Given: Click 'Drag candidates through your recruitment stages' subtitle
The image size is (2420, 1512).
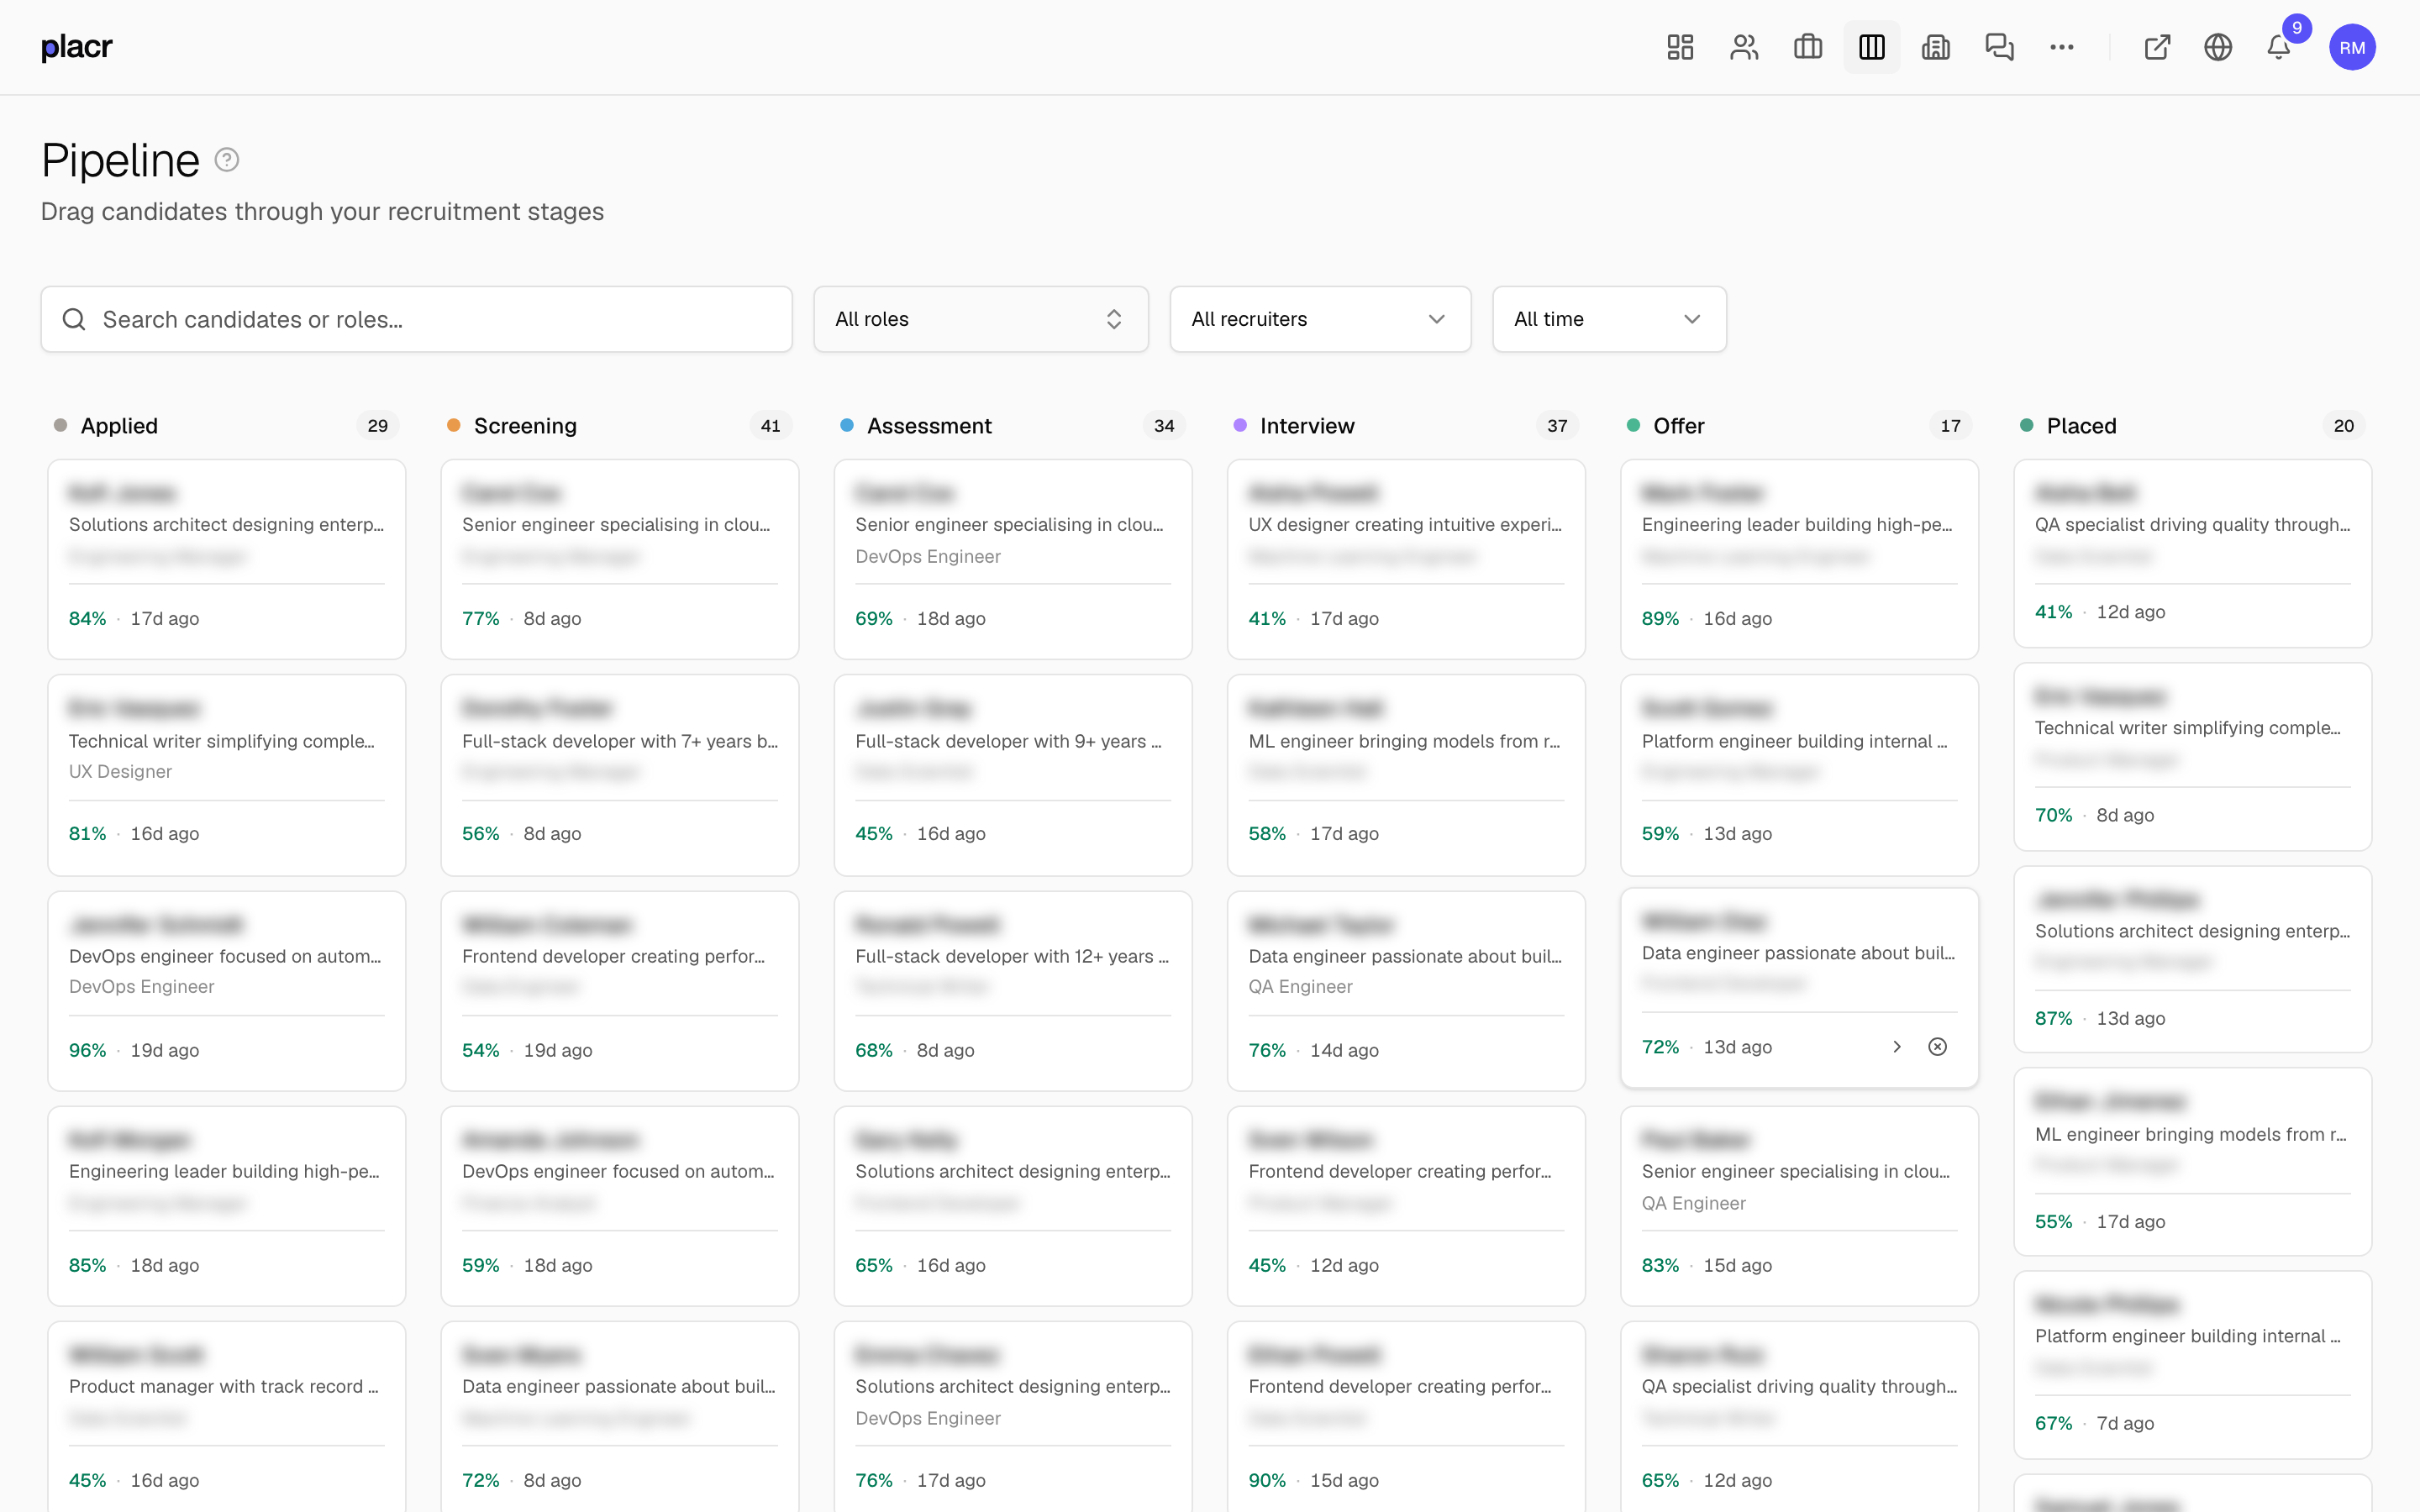Looking at the screenshot, I should pyautogui.click(x=322, y=212).
